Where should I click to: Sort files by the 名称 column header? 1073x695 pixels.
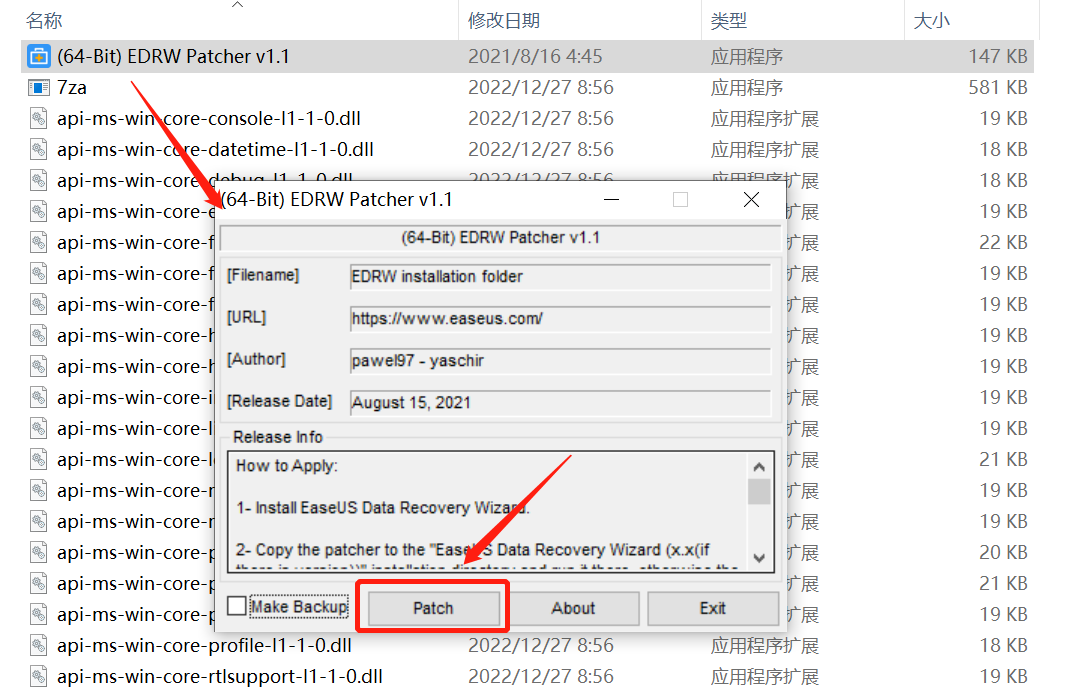click(44, 21)
